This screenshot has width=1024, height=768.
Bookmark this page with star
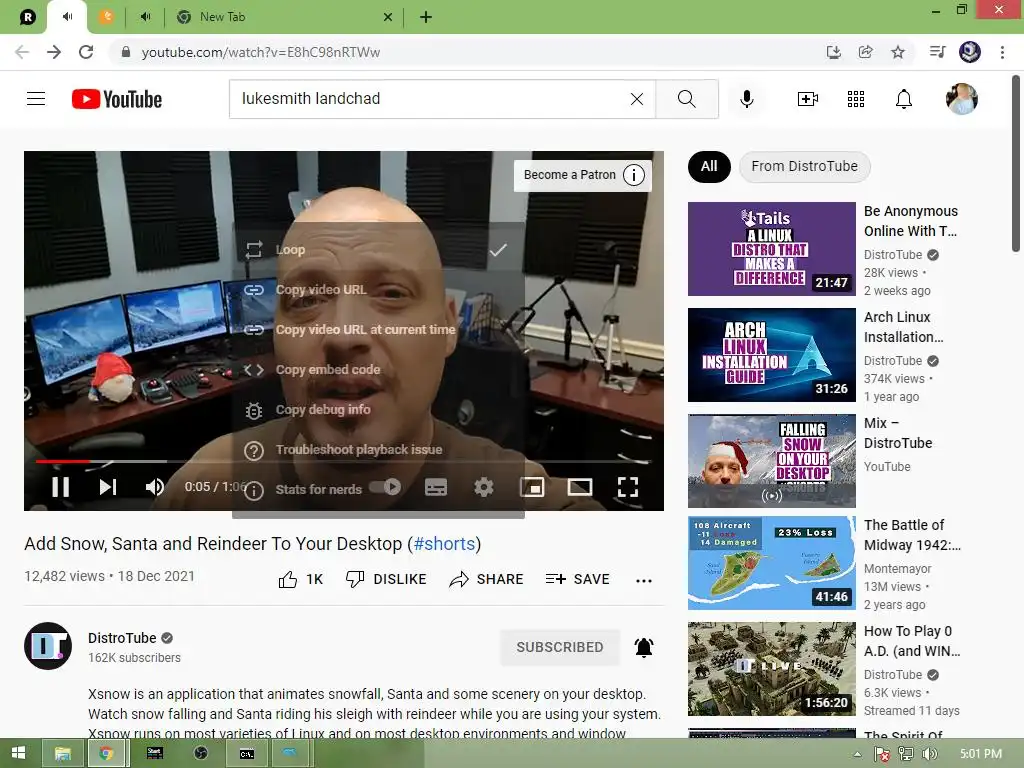898,52
